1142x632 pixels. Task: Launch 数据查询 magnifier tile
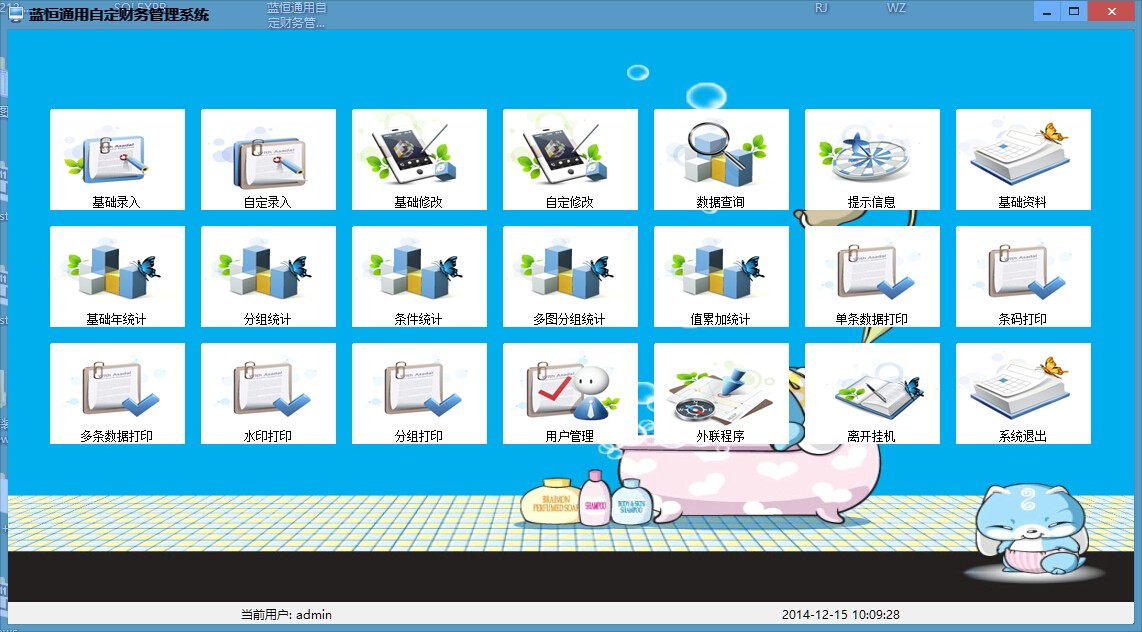(x=721, y=159)
